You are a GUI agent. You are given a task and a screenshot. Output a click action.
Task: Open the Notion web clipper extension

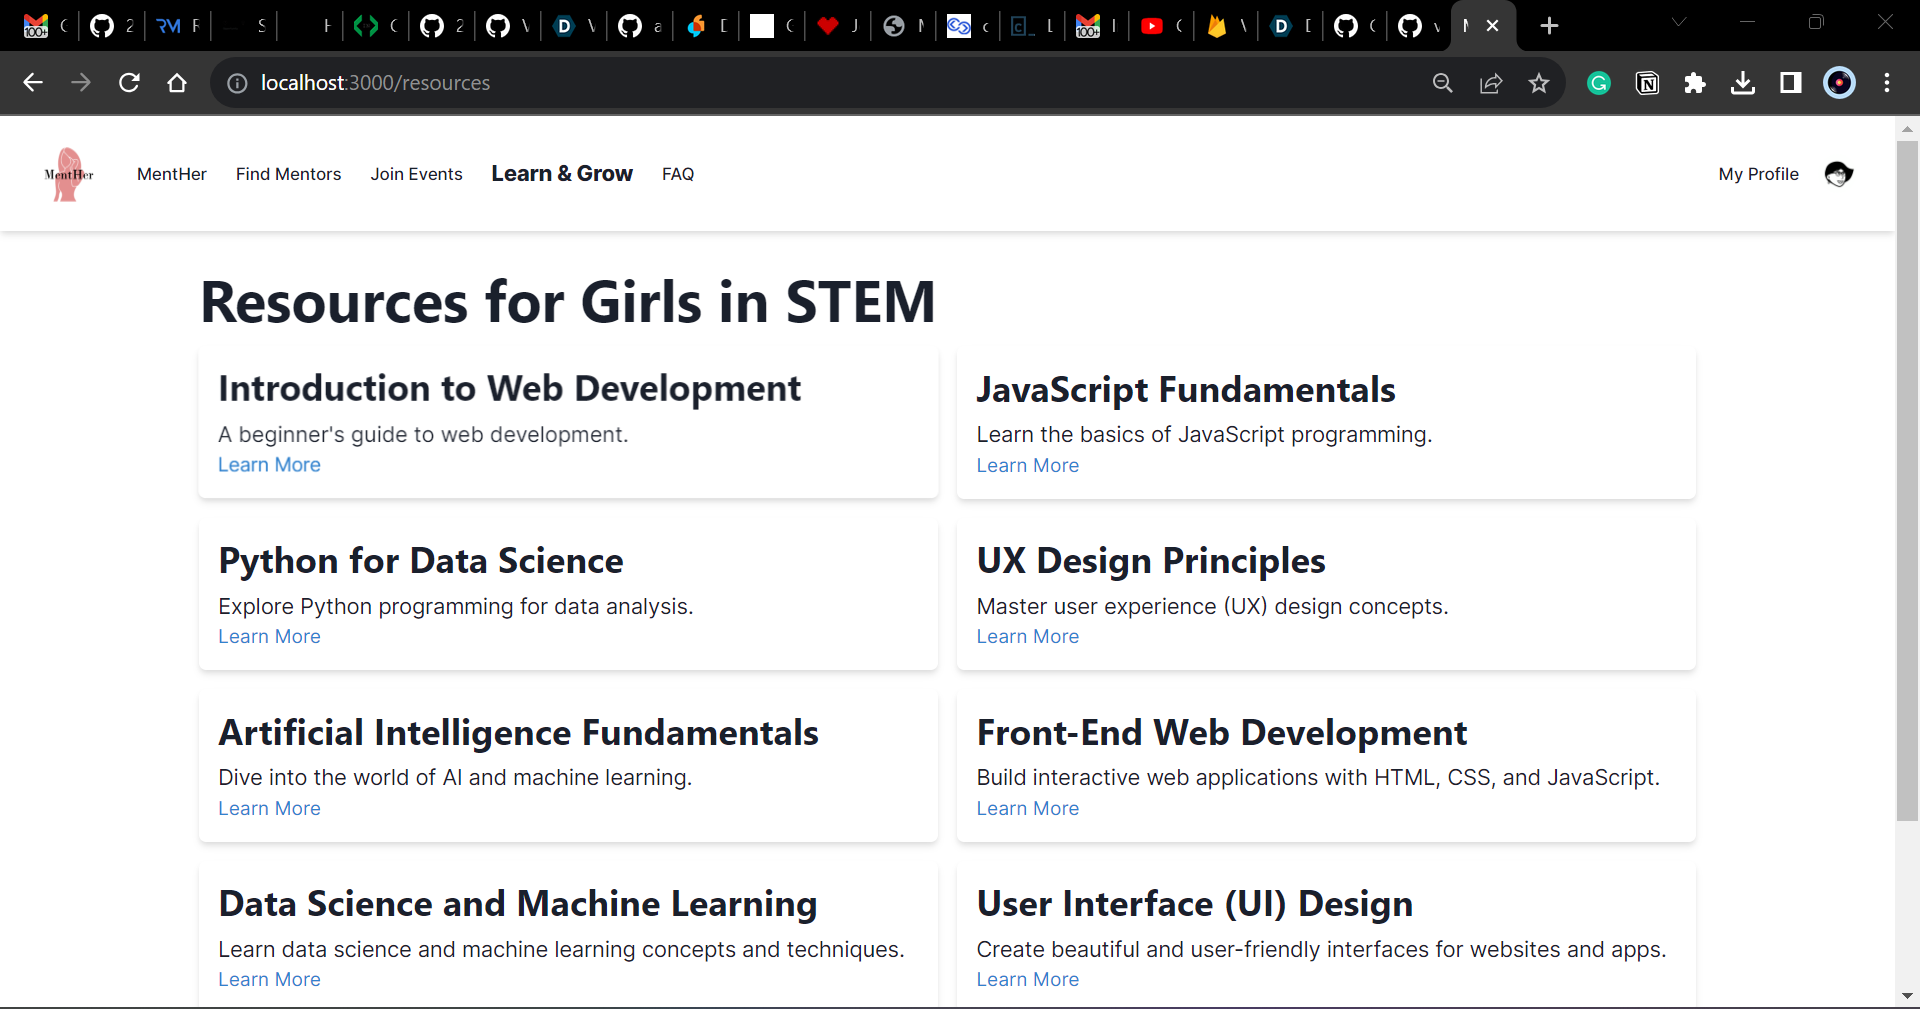point(1647,83)
